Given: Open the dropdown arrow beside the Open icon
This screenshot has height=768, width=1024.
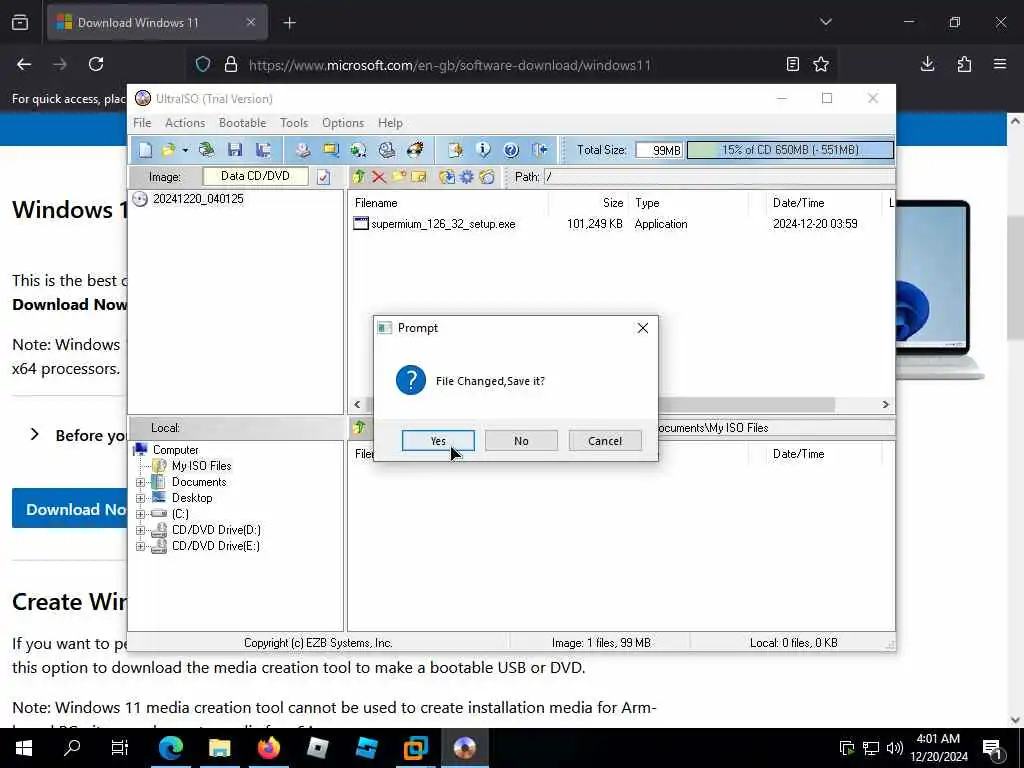Looking at the screenshot, I should coord(185,151).
